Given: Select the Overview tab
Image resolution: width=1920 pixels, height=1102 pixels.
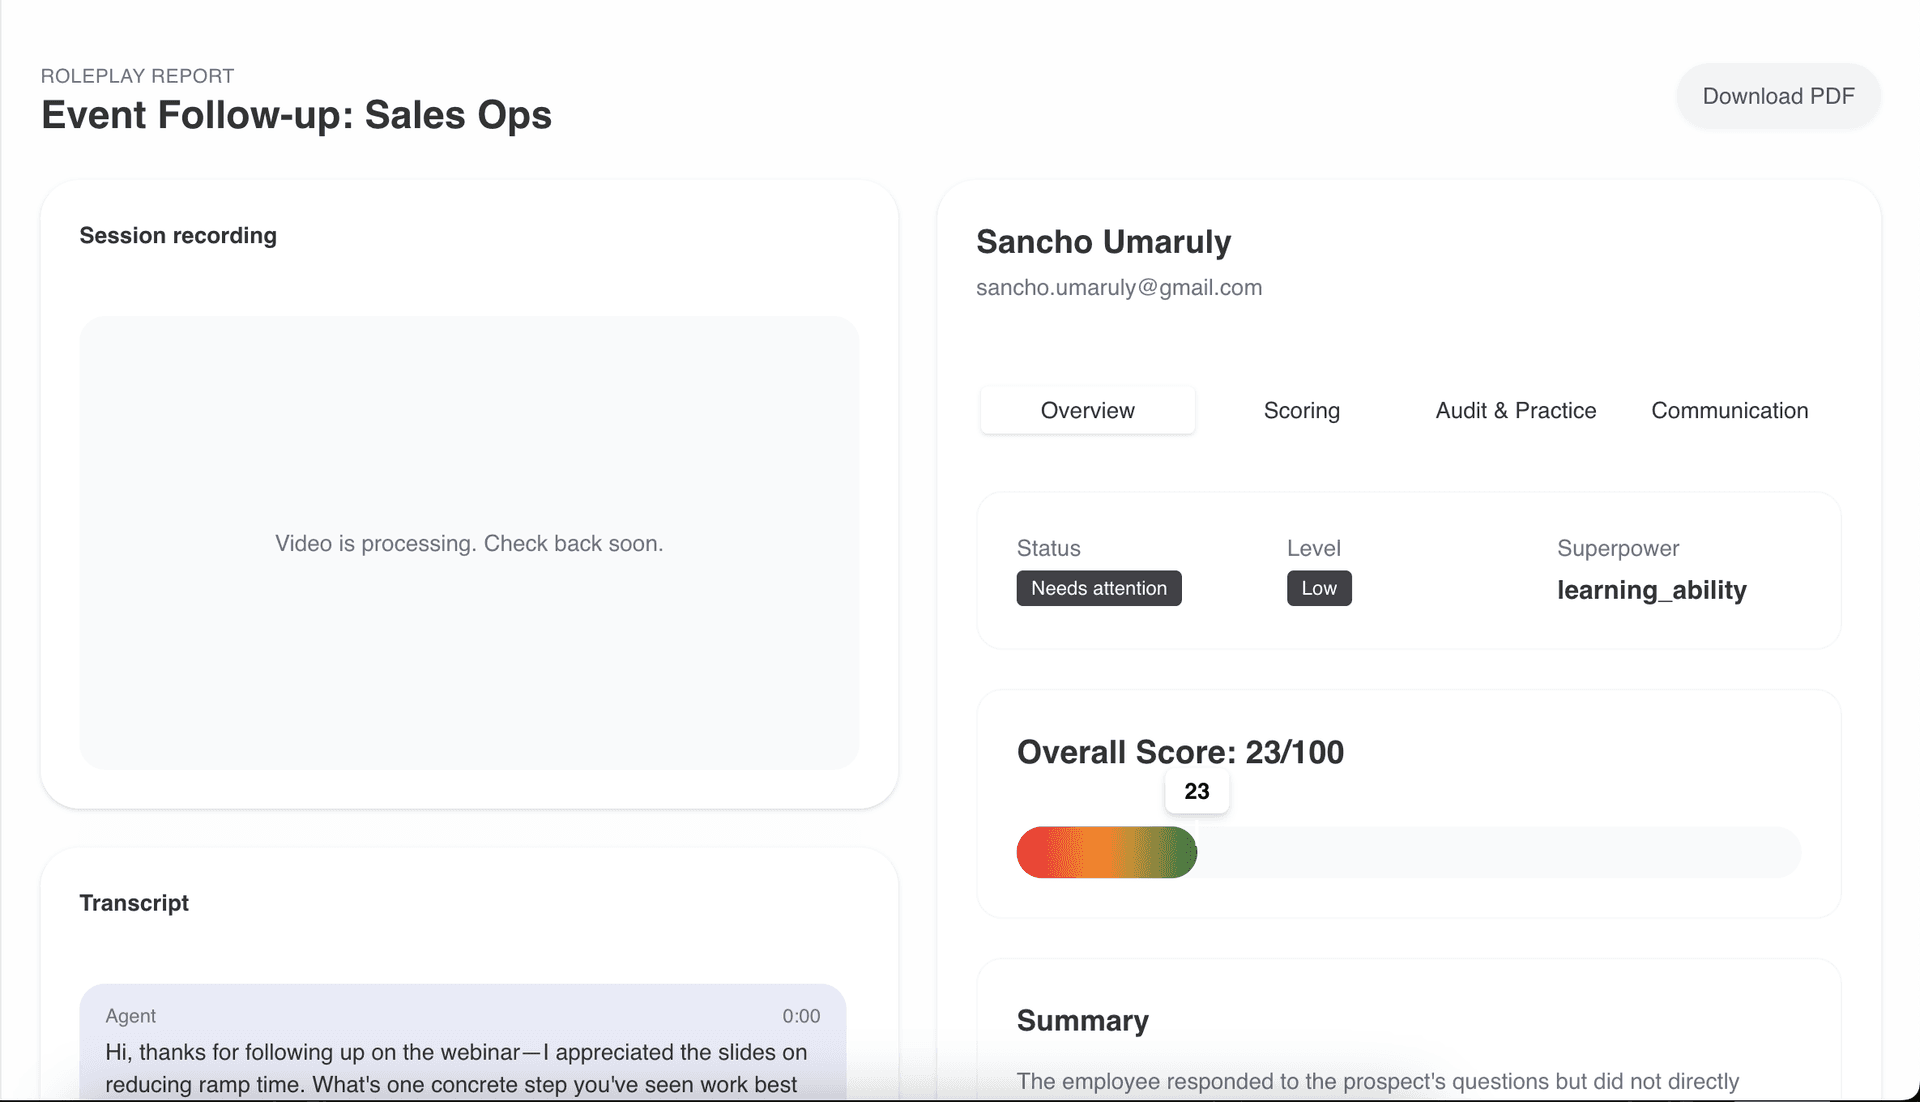Looking at the screenshot, I should click(1087, 410).
